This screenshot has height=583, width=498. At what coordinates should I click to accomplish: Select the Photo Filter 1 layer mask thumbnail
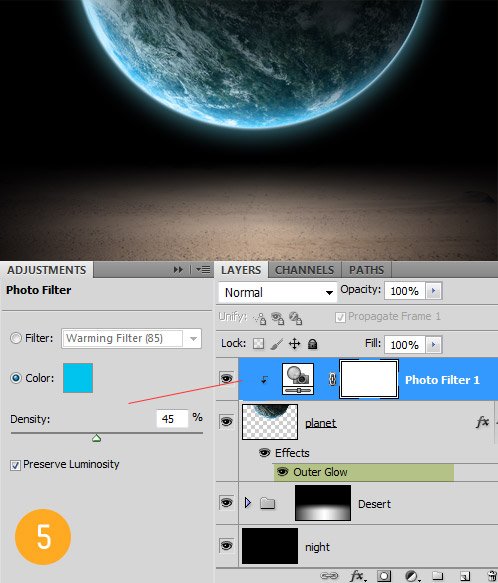tap(369, 379)
